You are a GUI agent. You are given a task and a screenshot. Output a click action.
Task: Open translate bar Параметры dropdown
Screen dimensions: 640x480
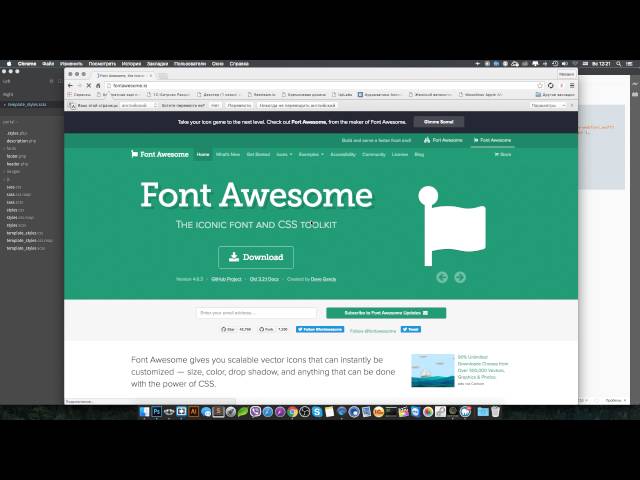pyautogui.click(x=548, y=106)
